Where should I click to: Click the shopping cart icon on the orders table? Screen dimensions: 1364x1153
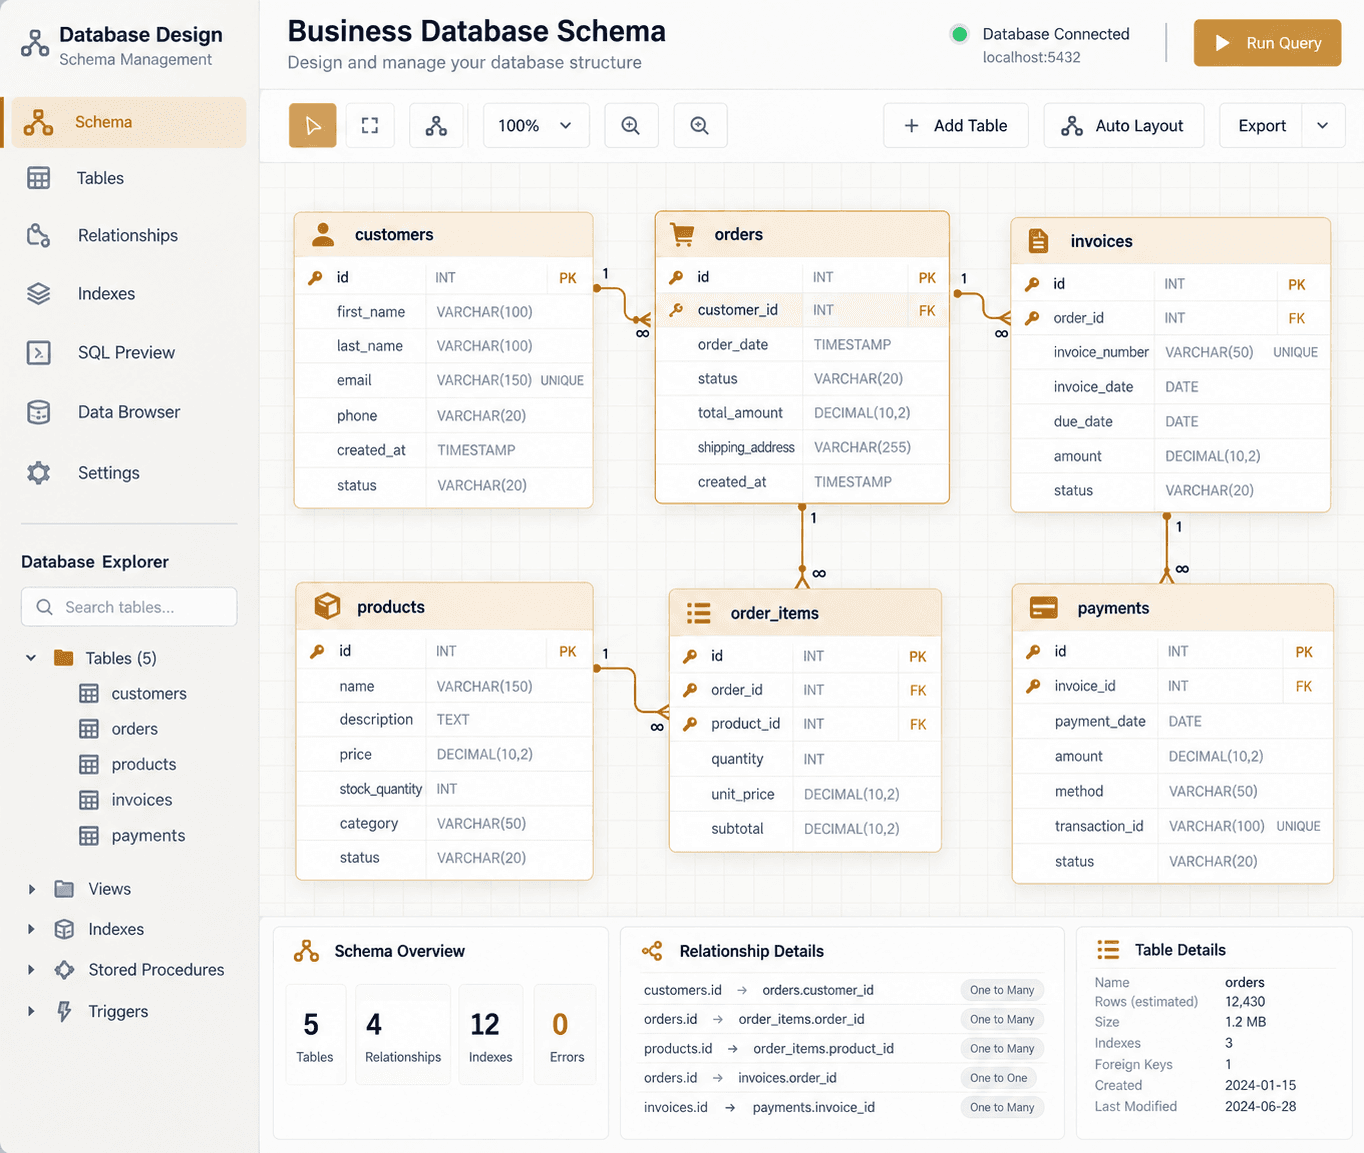[x=683, y=235]
